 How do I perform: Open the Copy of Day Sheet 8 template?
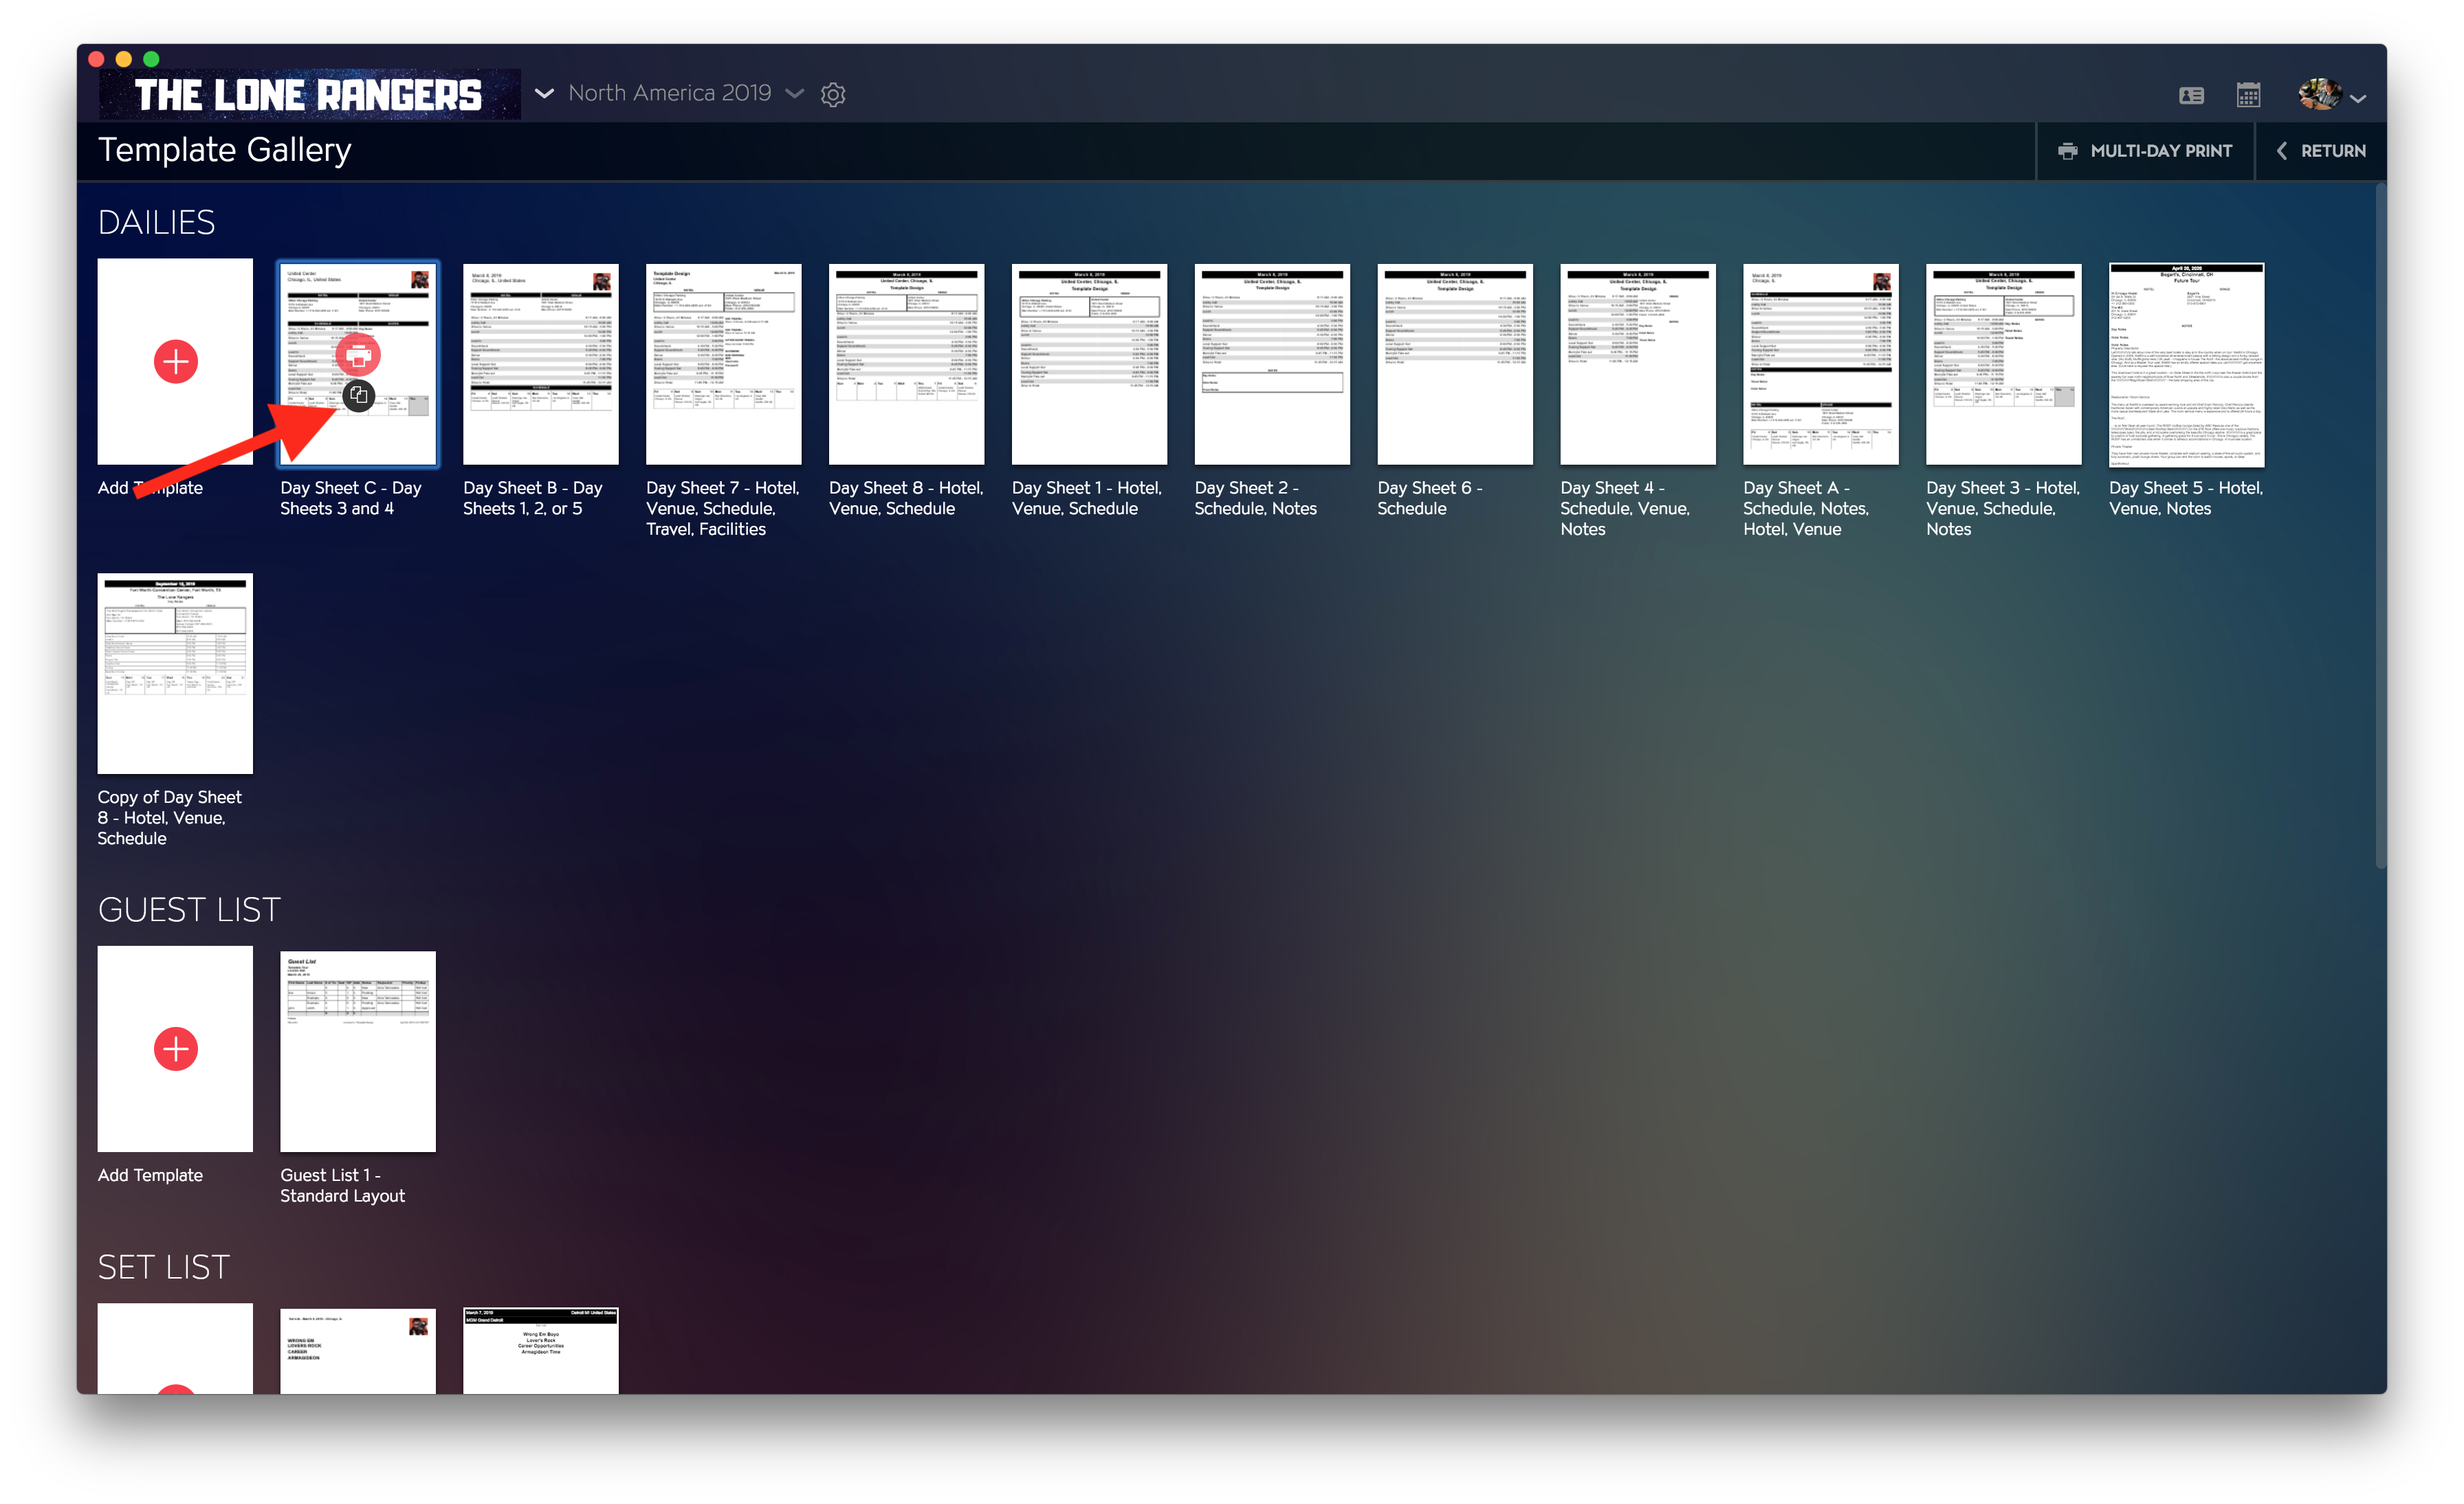click(x=175, y=673)
